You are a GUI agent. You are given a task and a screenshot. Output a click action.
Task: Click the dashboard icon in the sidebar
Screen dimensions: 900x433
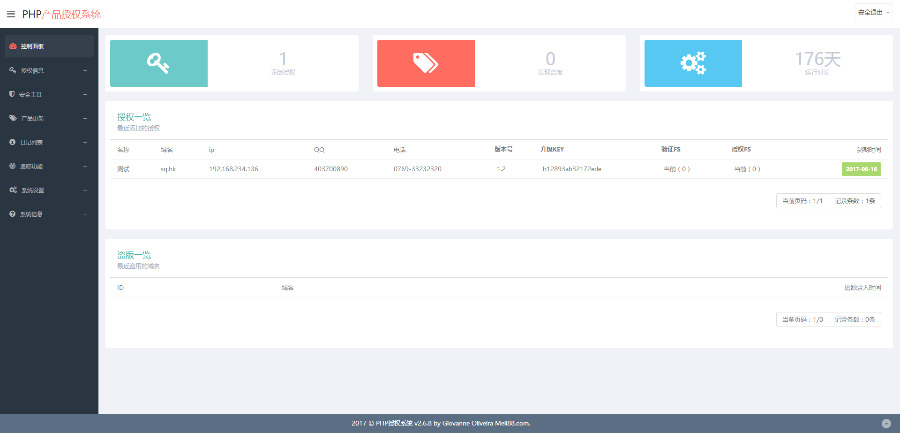[x=12, y=46]
